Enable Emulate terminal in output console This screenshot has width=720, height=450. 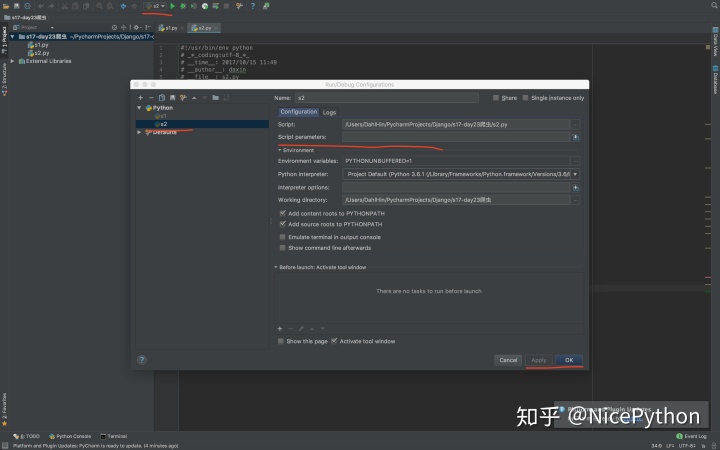coord(282,237)
